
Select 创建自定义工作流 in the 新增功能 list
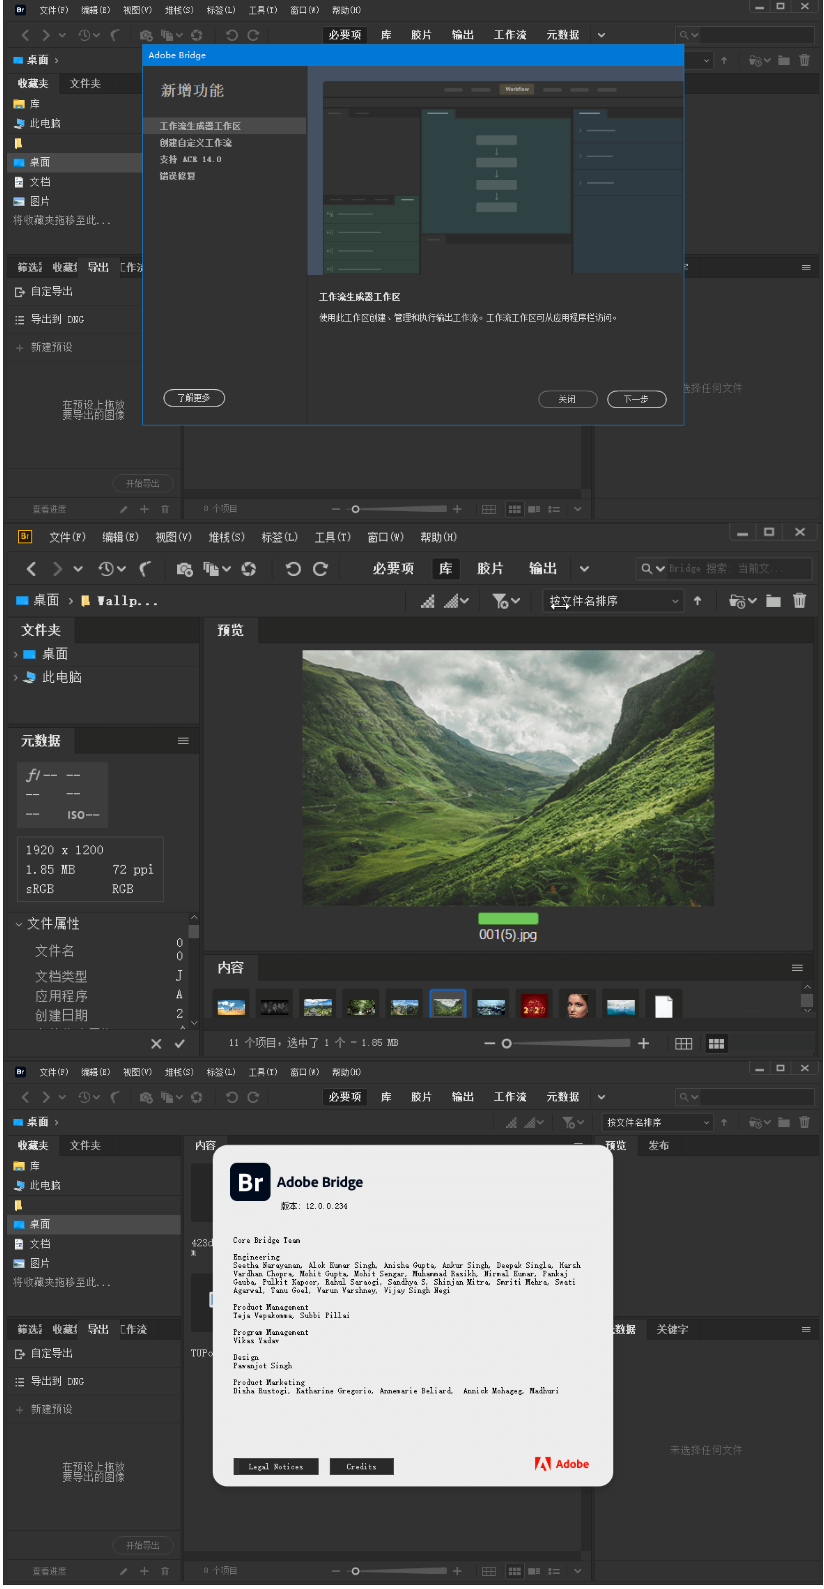pos(196,143)
